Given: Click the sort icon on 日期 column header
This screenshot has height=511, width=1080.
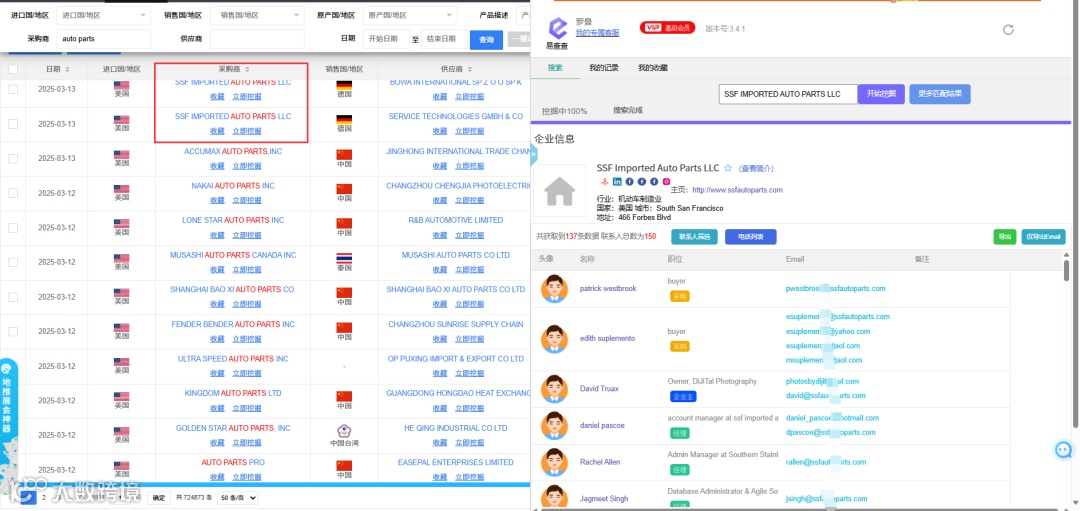Looking at the screenshot, I should [68, 70].
